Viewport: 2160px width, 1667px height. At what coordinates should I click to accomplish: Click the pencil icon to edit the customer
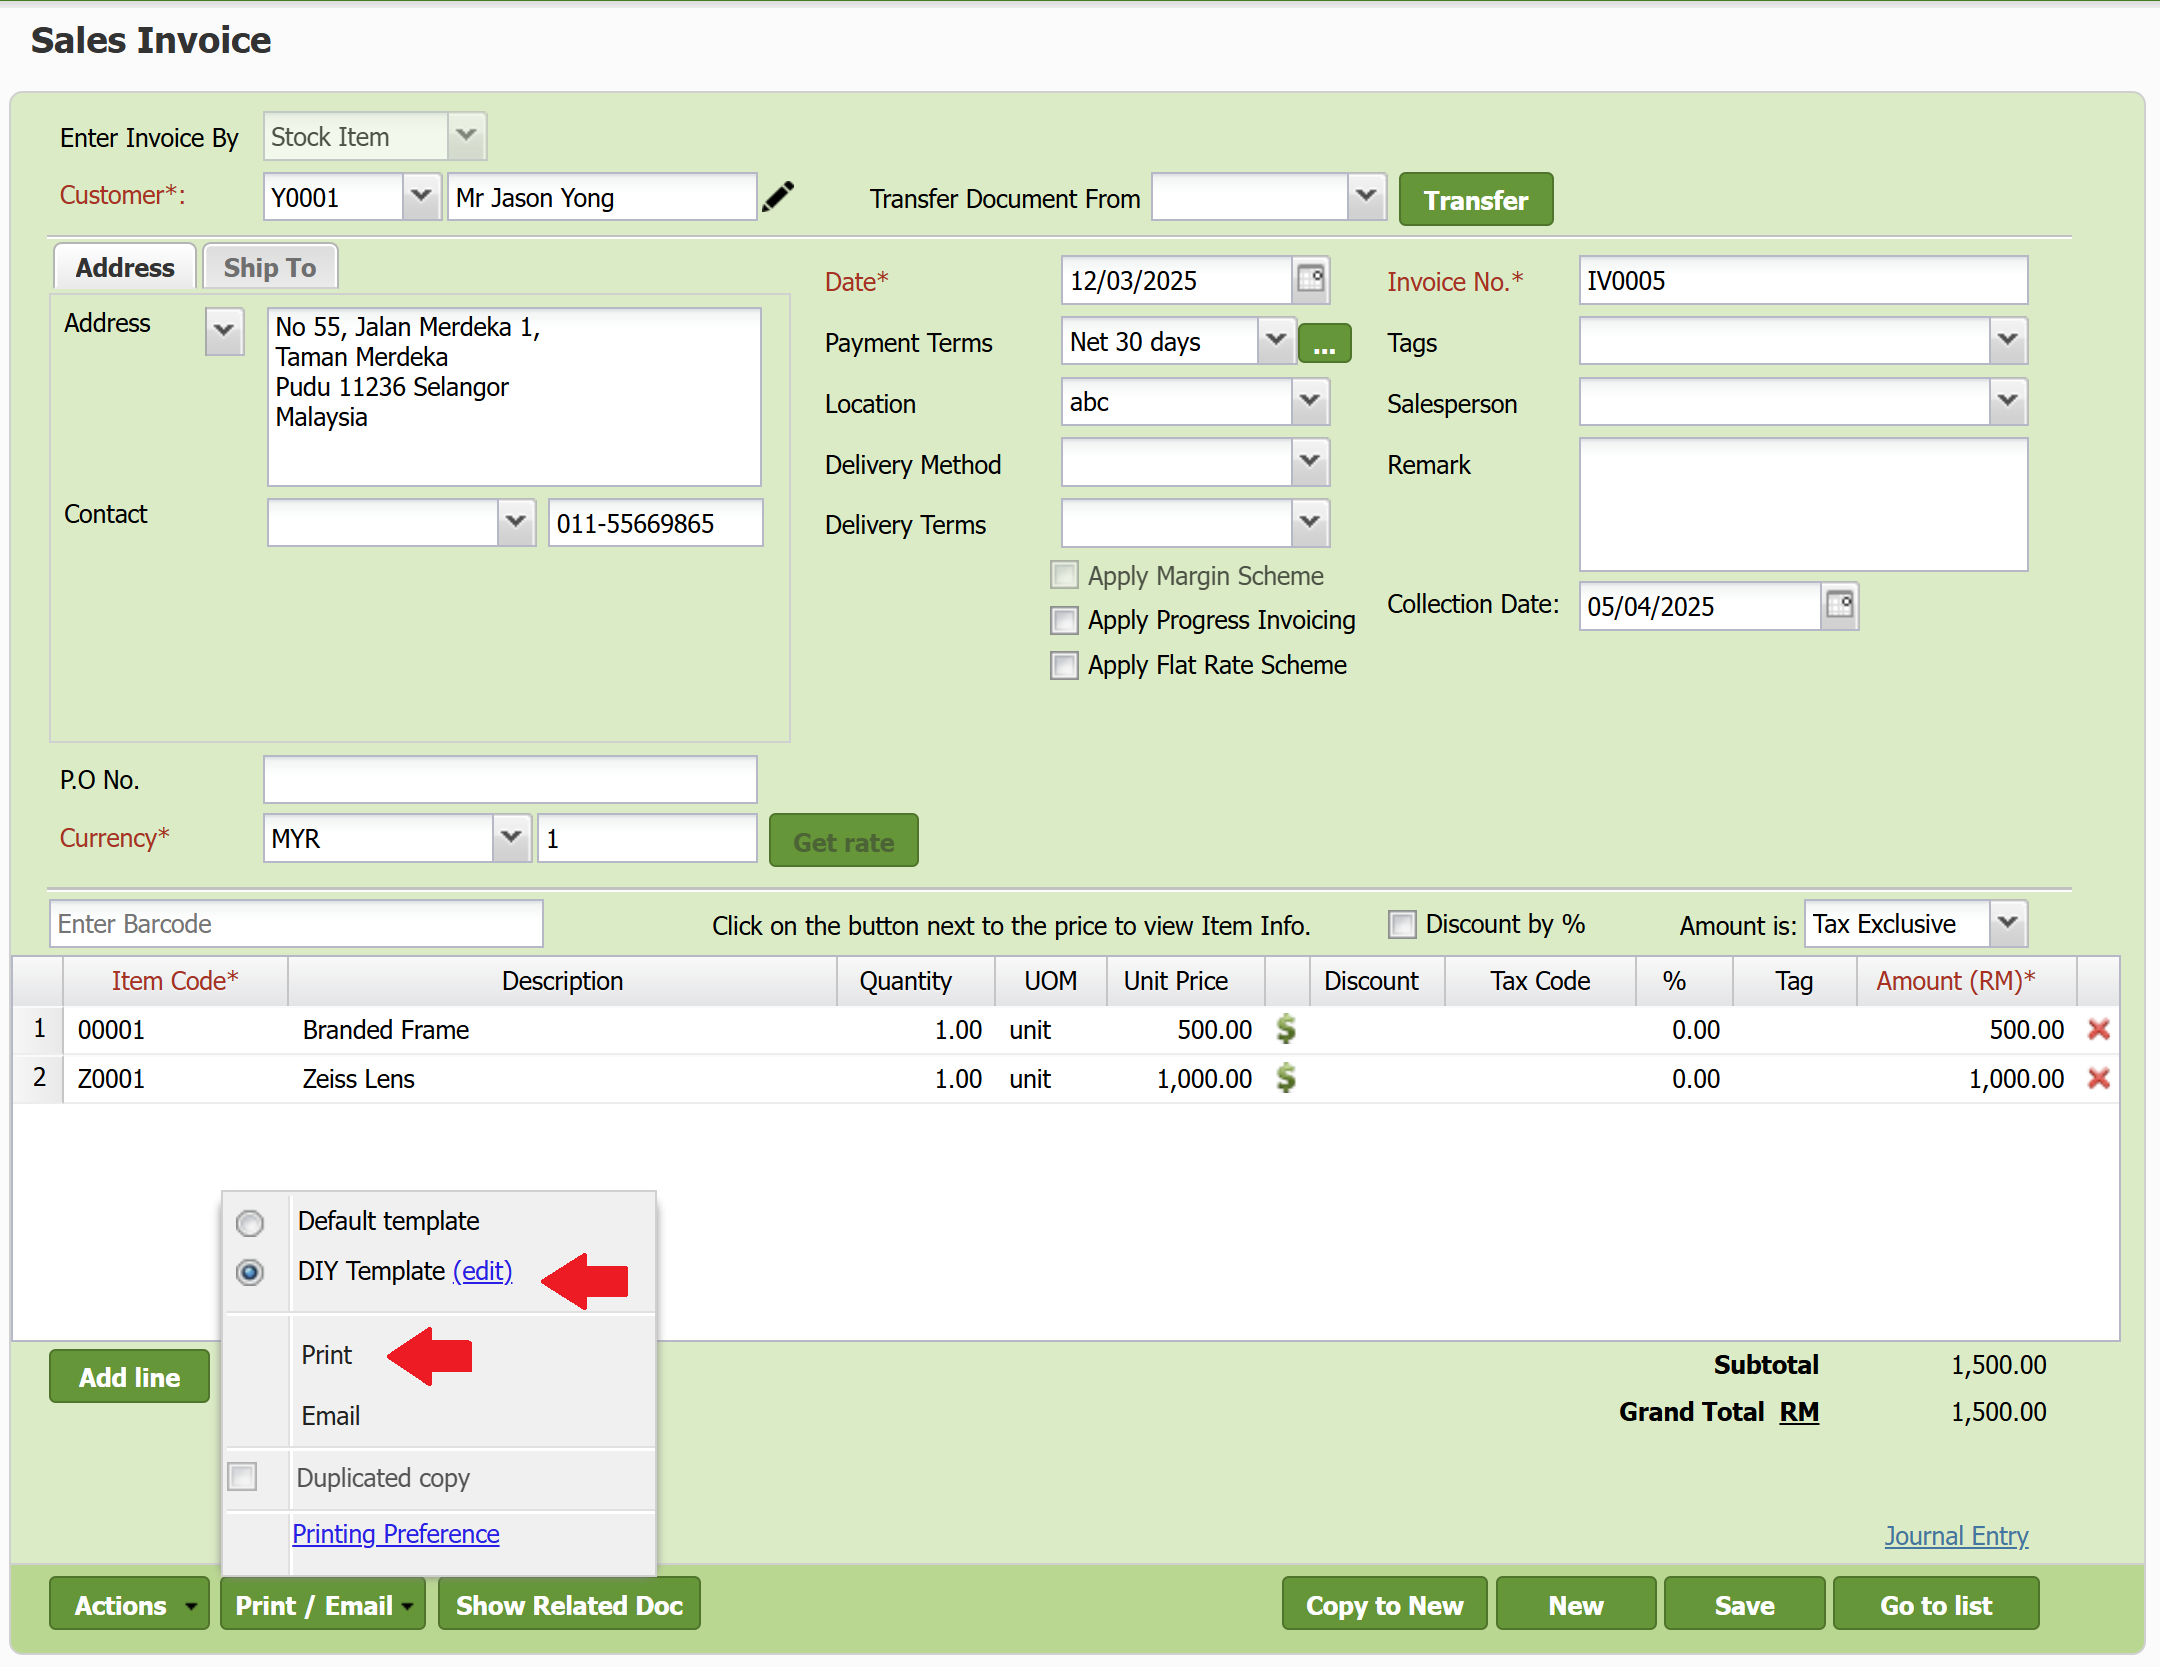coord(778,197)
